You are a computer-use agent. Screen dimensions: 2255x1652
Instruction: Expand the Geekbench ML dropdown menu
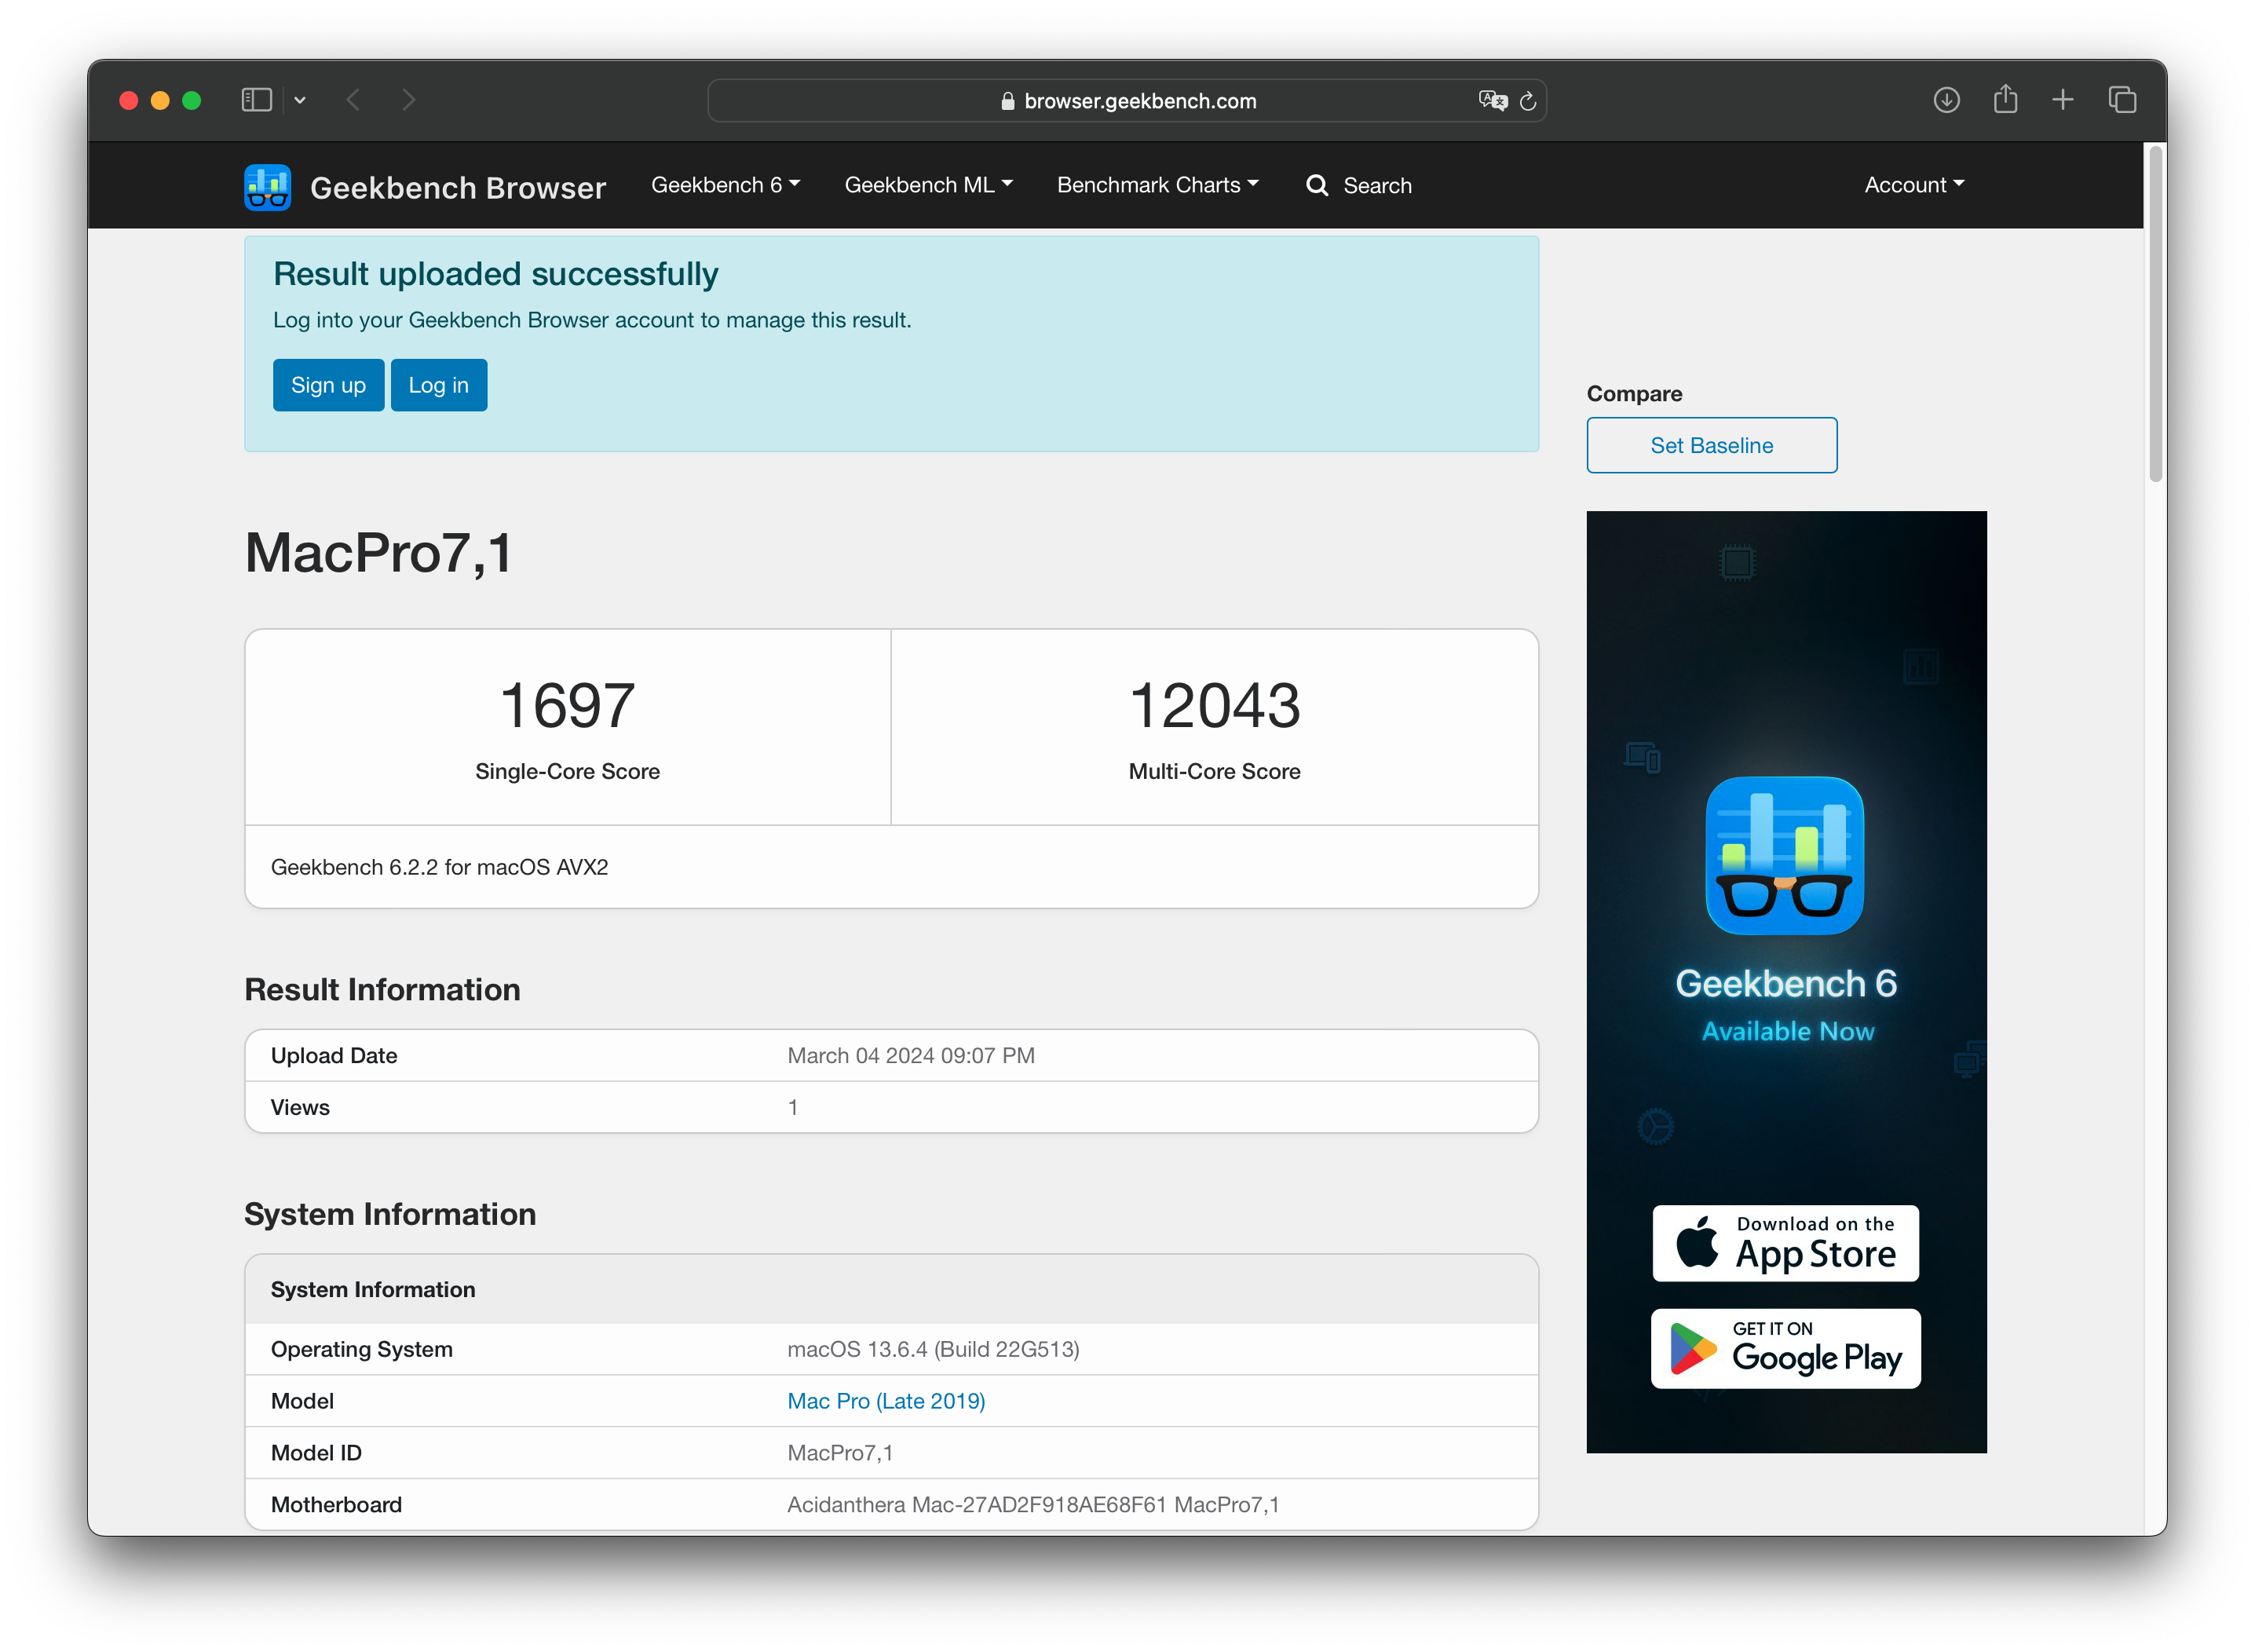(928, 185)
